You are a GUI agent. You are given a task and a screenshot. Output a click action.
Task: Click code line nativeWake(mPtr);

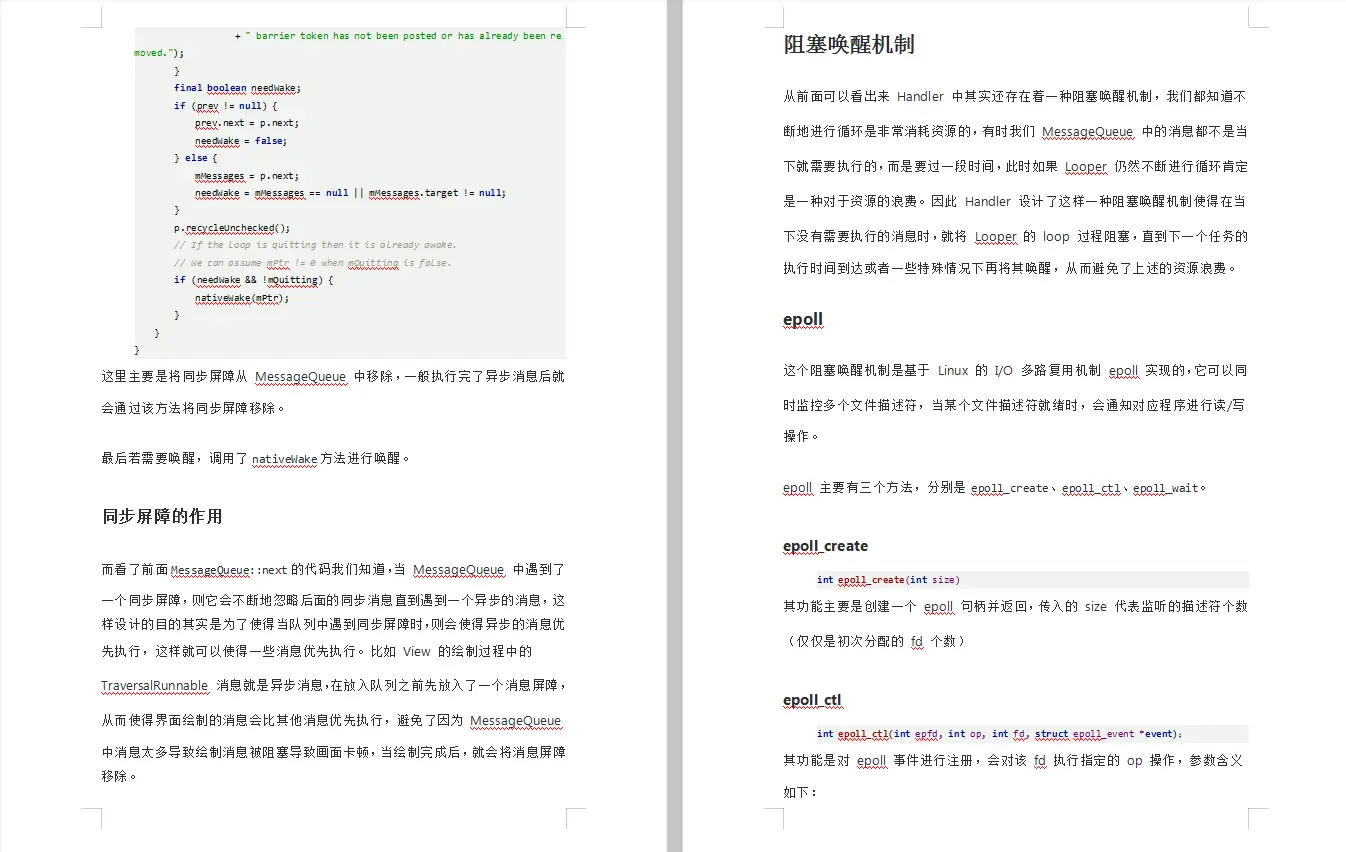tap(241, 297)
